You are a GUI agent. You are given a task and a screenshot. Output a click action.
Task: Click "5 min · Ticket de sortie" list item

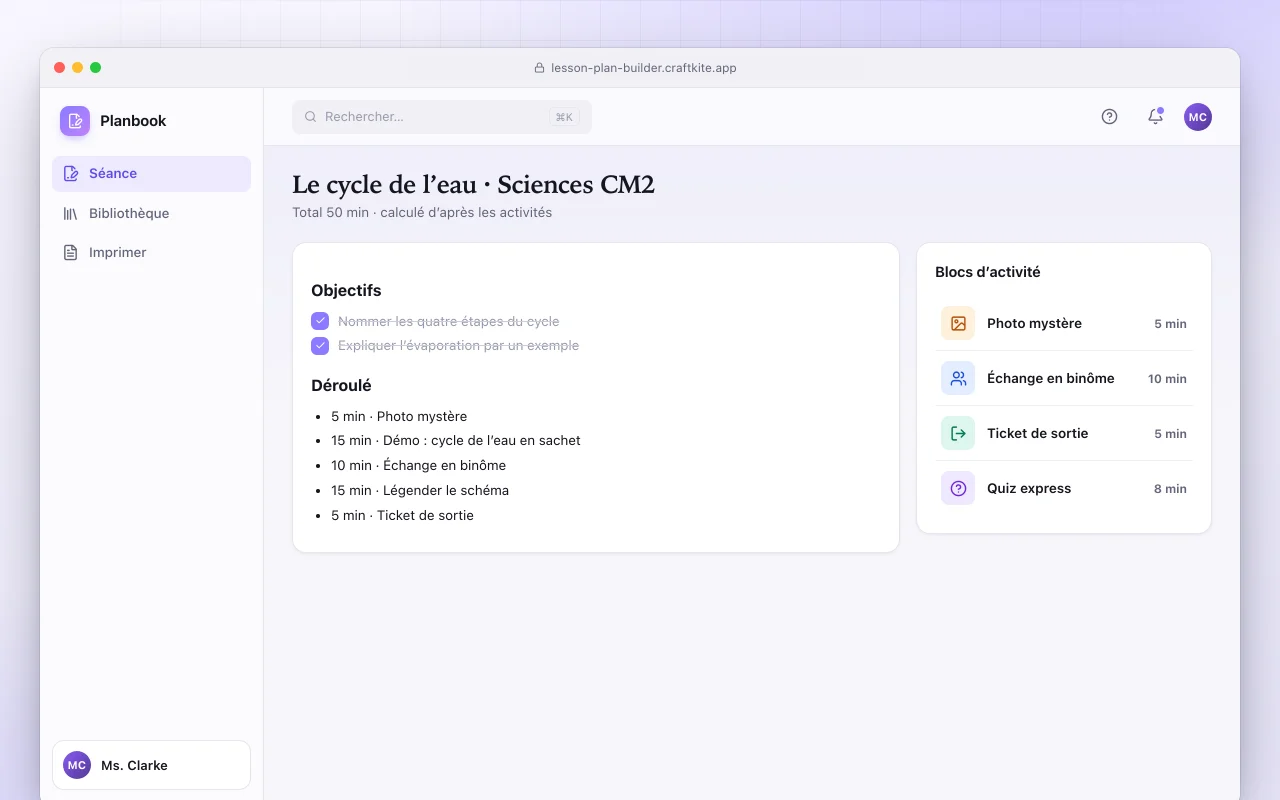coord(403,515)
